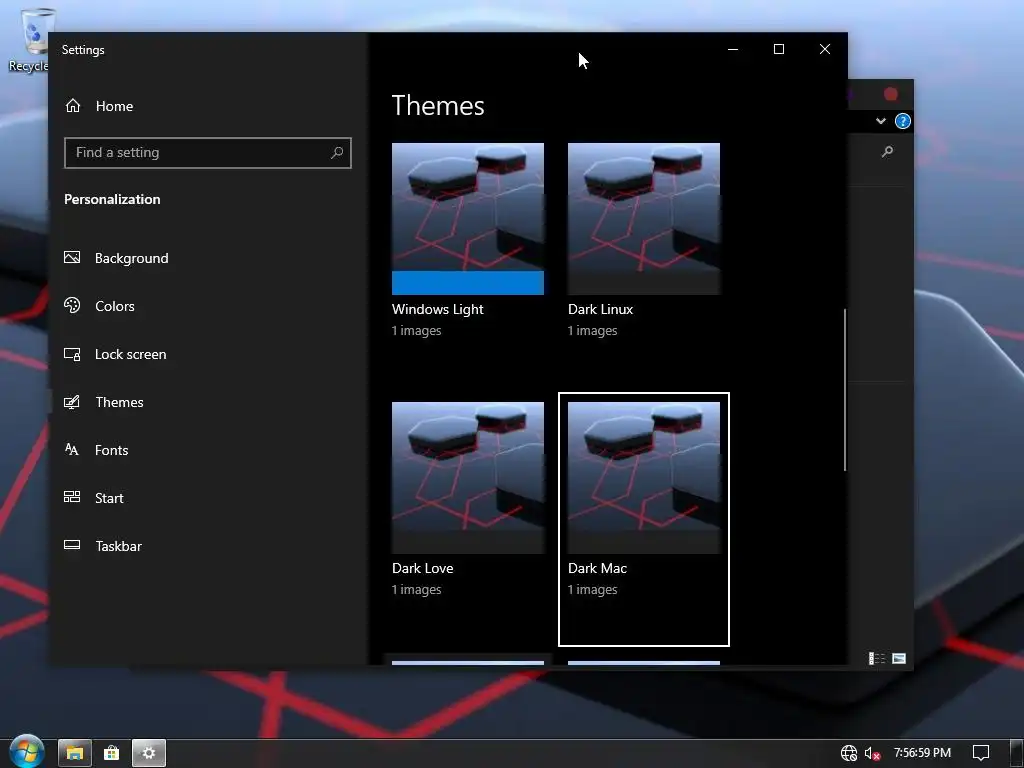Minimize the Settings window

pos(733,49)
